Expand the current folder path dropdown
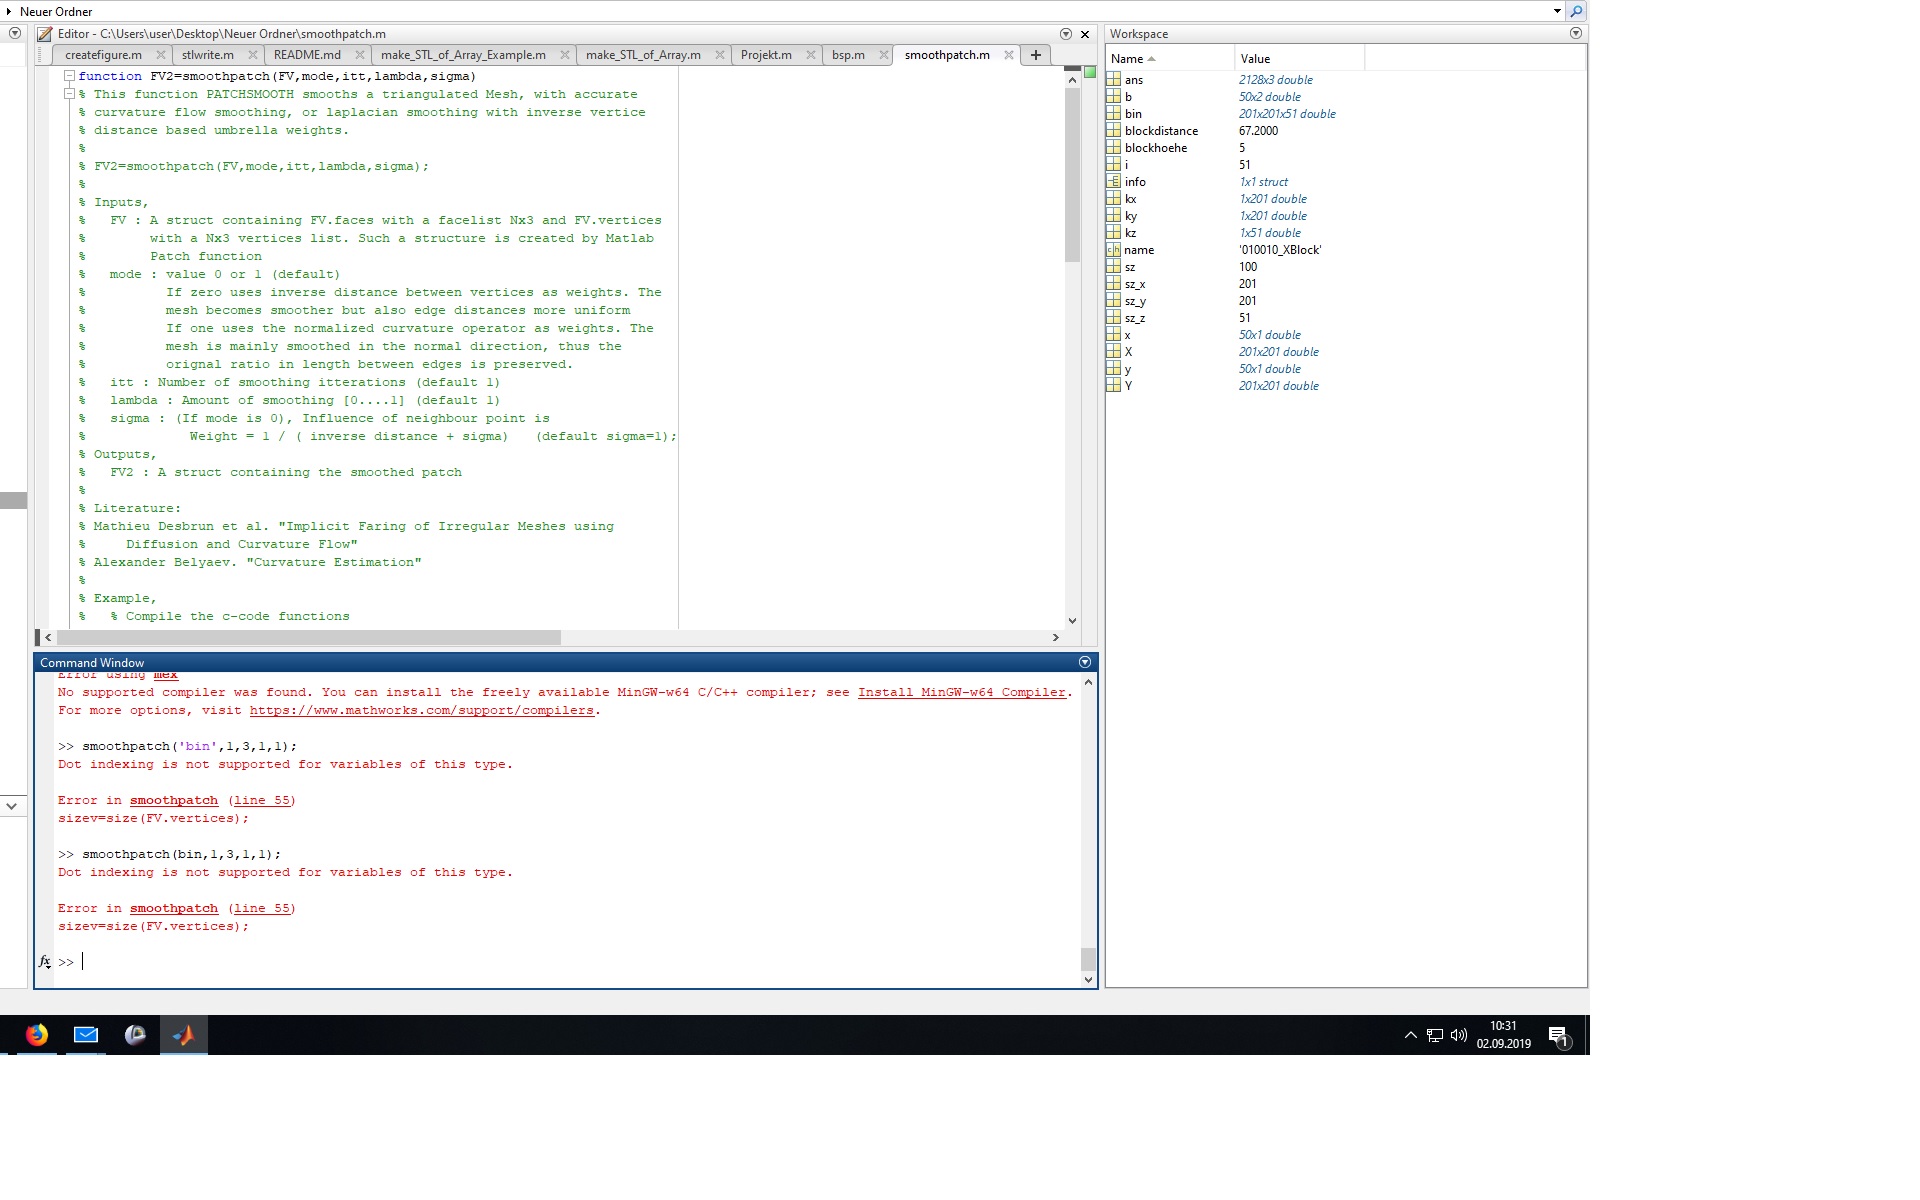 (1557, 11)
